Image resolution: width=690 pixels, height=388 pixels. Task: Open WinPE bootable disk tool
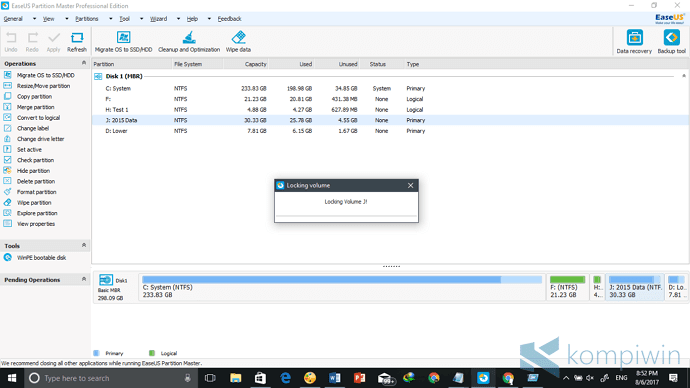[41, 258]
